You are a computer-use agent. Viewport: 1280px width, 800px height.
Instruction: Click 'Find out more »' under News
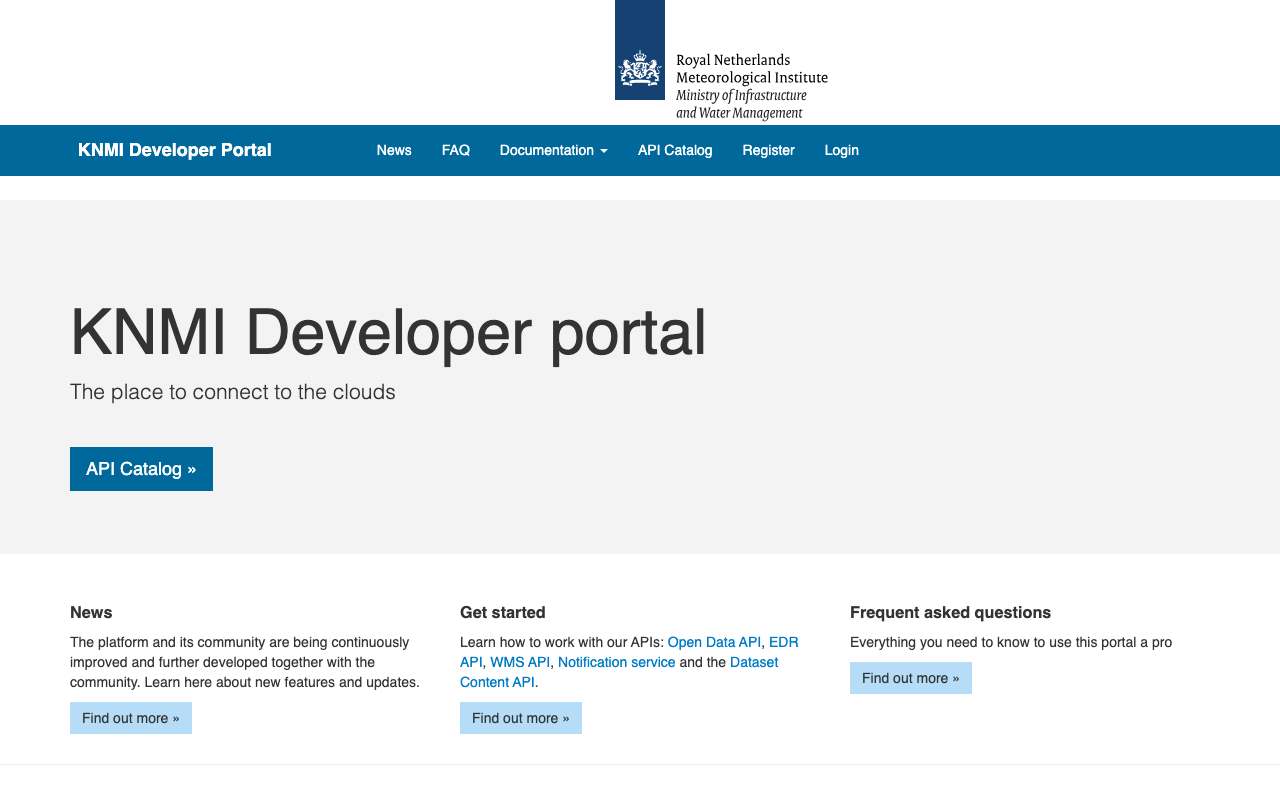131,718
